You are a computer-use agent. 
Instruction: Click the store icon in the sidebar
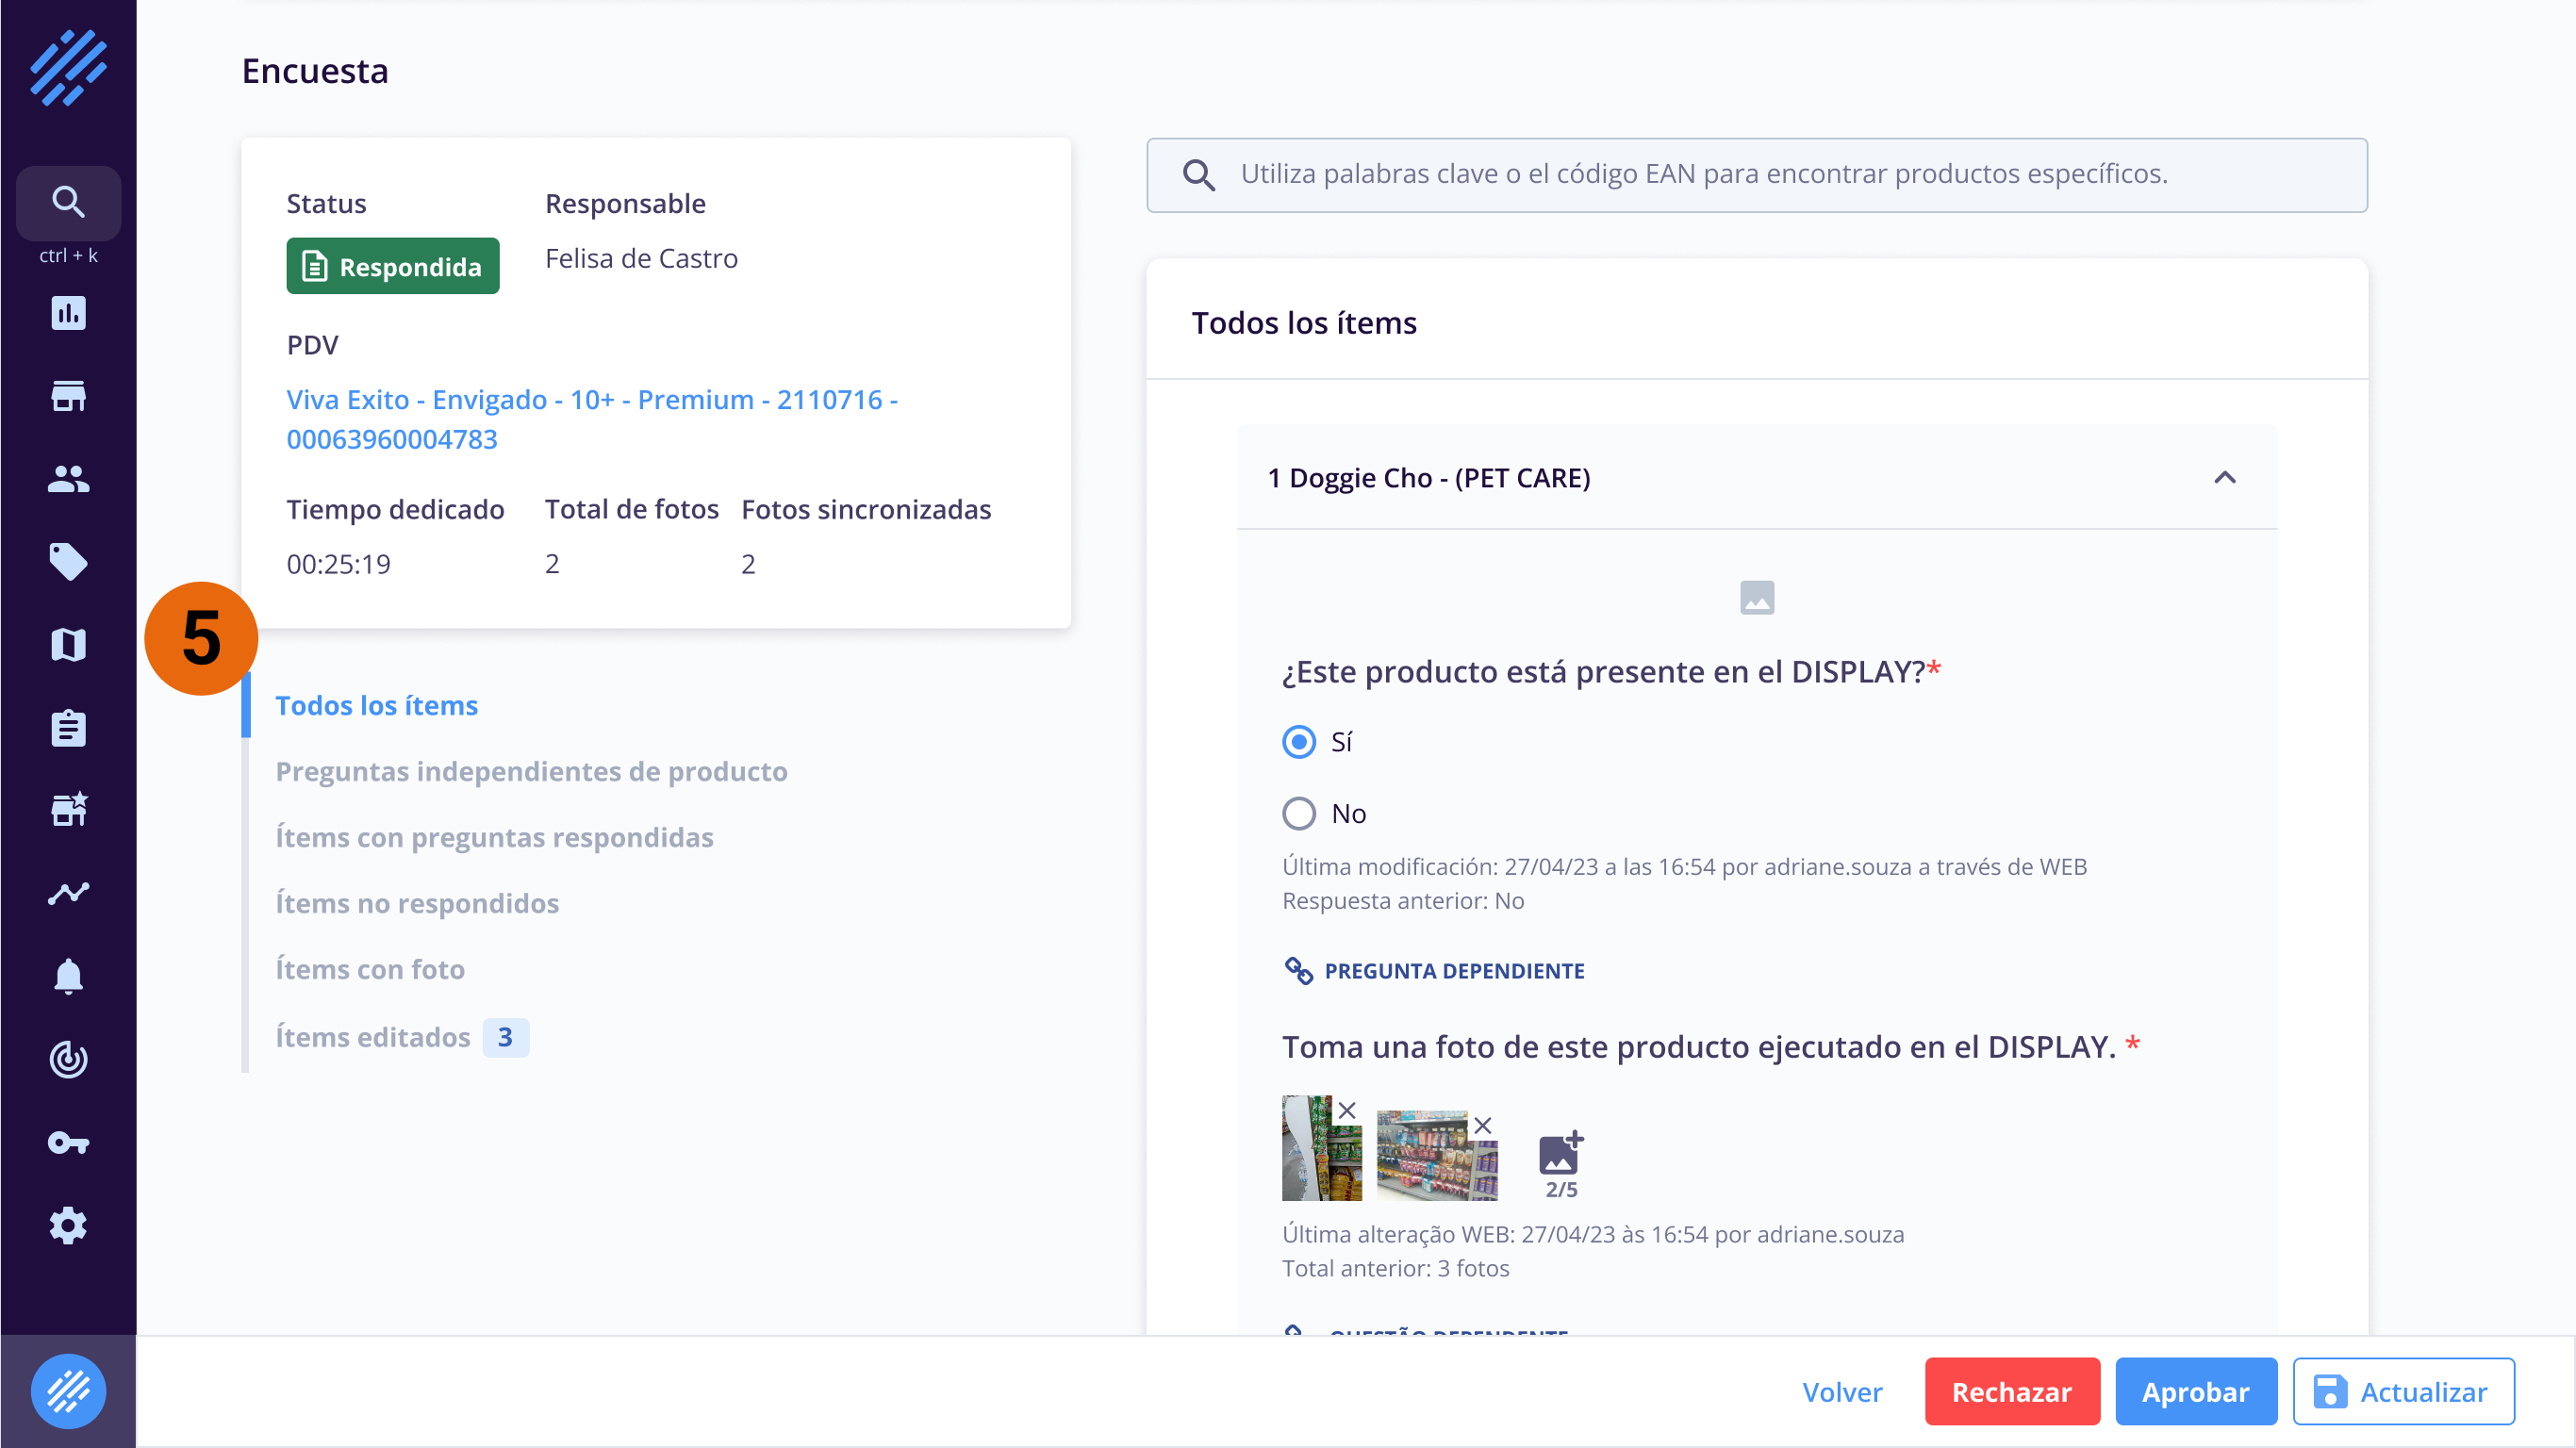click(68, 396)
